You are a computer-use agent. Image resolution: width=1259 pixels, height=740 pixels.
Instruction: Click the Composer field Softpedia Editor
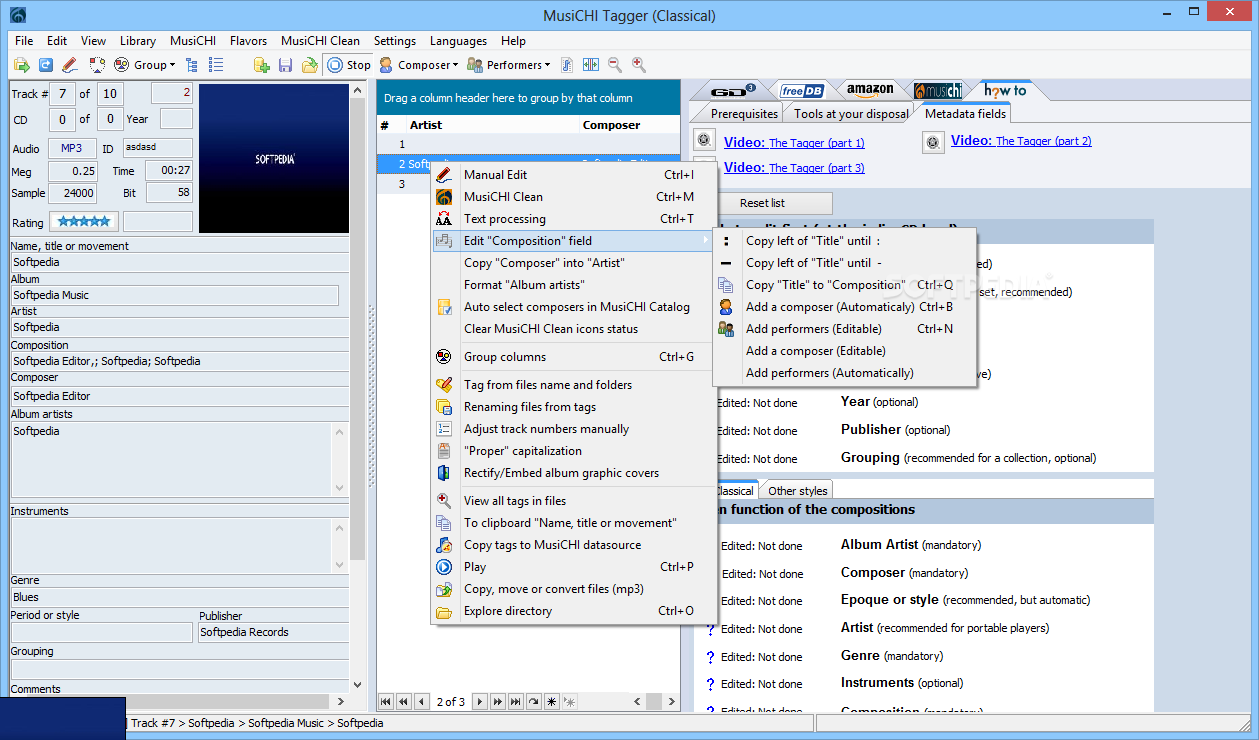pyautogui.click(x=179, y=396)
